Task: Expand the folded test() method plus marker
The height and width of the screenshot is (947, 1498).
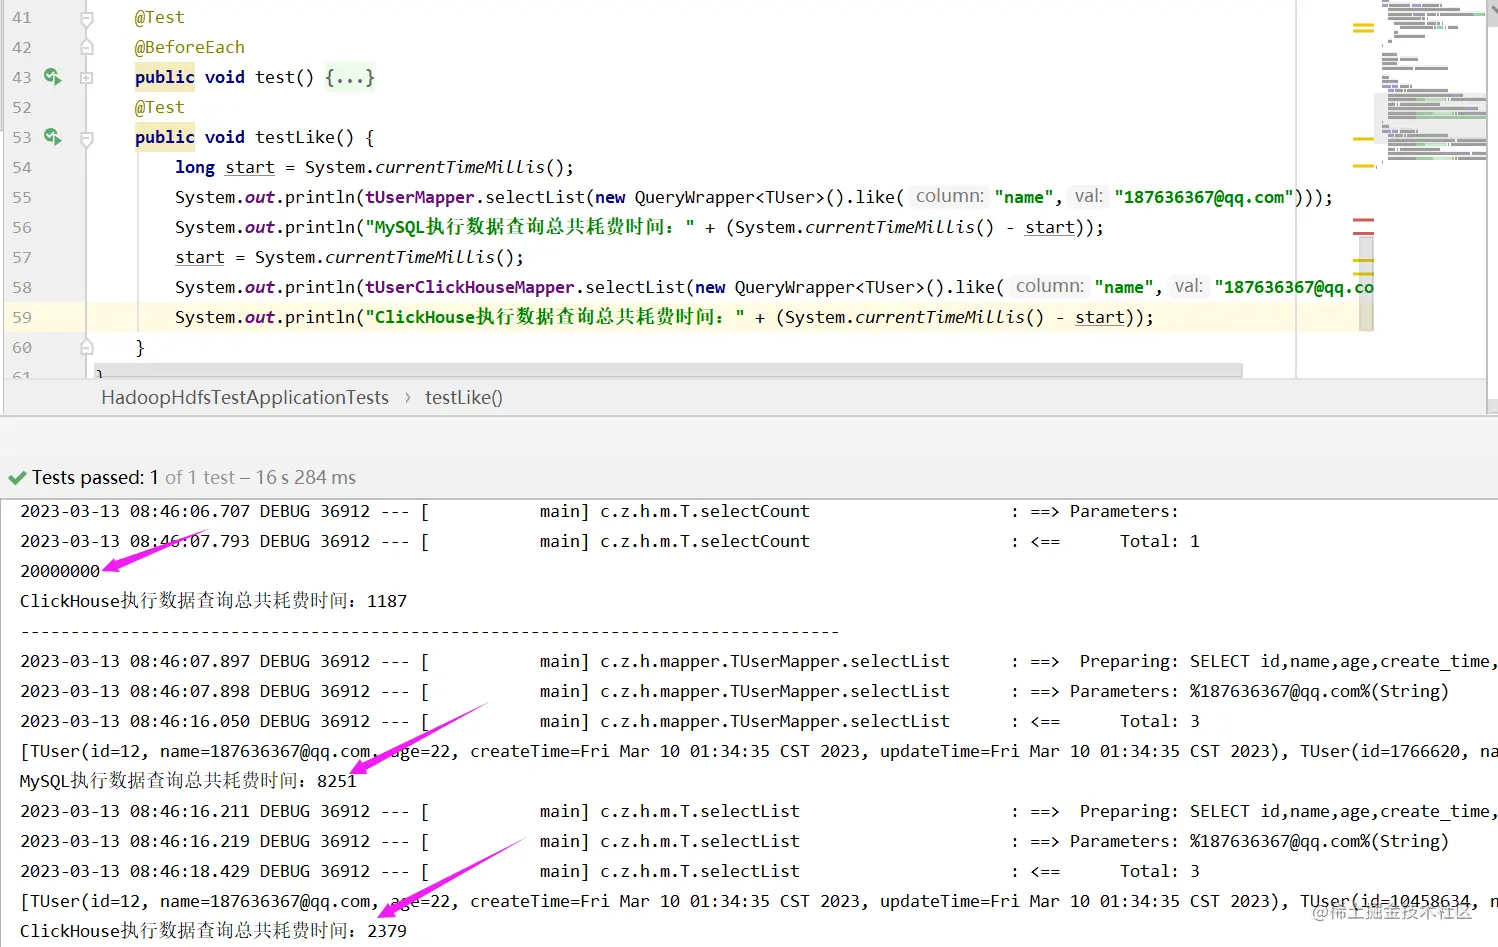Action: (x=87, y=77)
